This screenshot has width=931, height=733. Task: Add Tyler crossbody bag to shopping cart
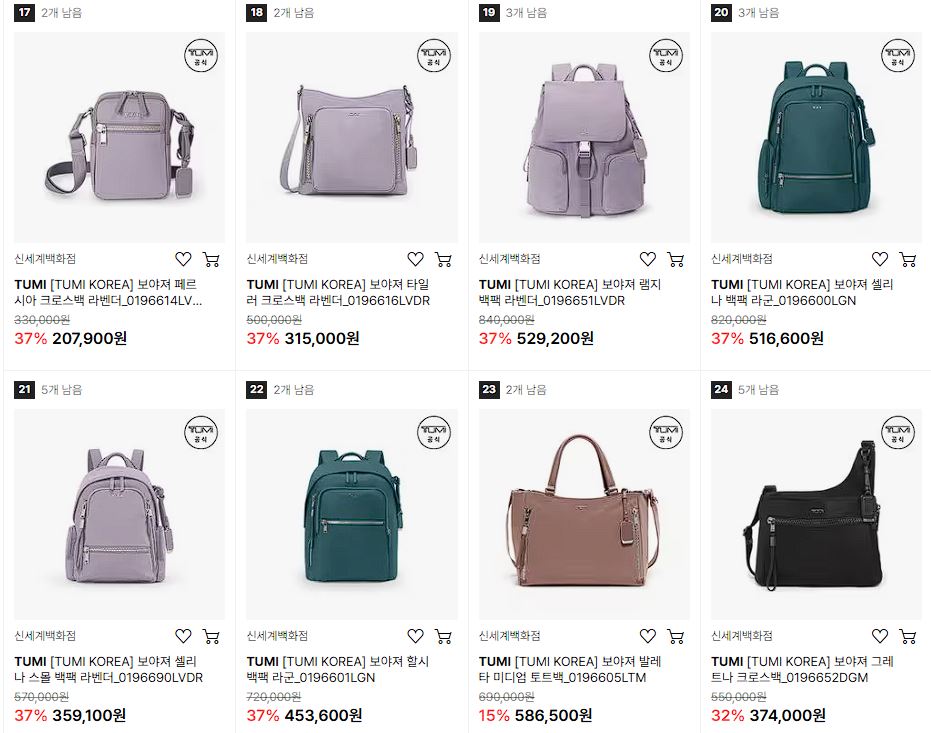coord(443,259)
